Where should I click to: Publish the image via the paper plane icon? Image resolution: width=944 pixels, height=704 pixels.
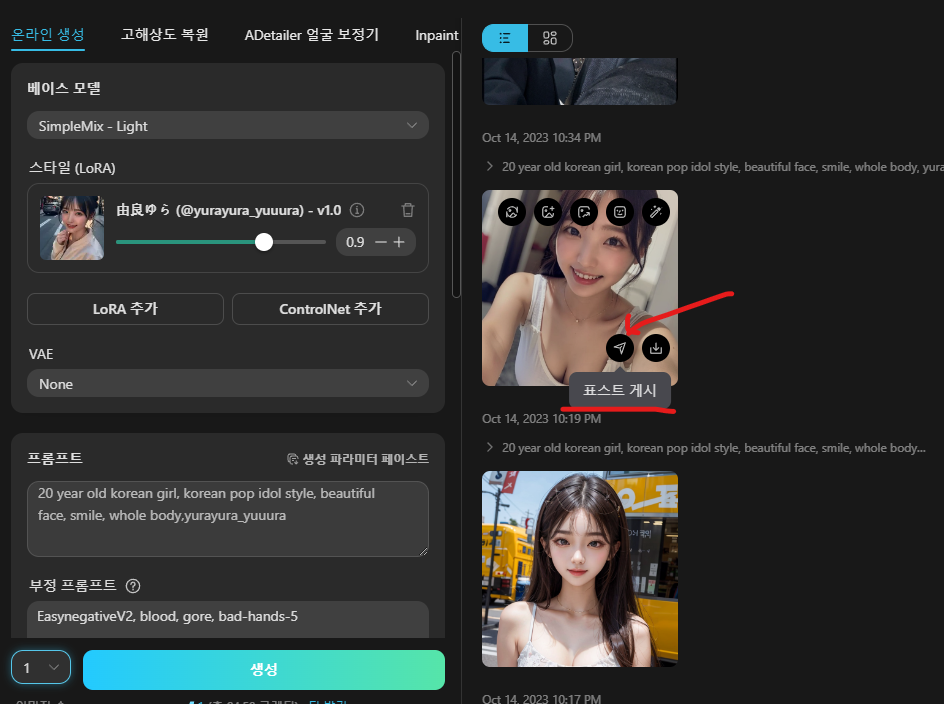tap(620, 347)
